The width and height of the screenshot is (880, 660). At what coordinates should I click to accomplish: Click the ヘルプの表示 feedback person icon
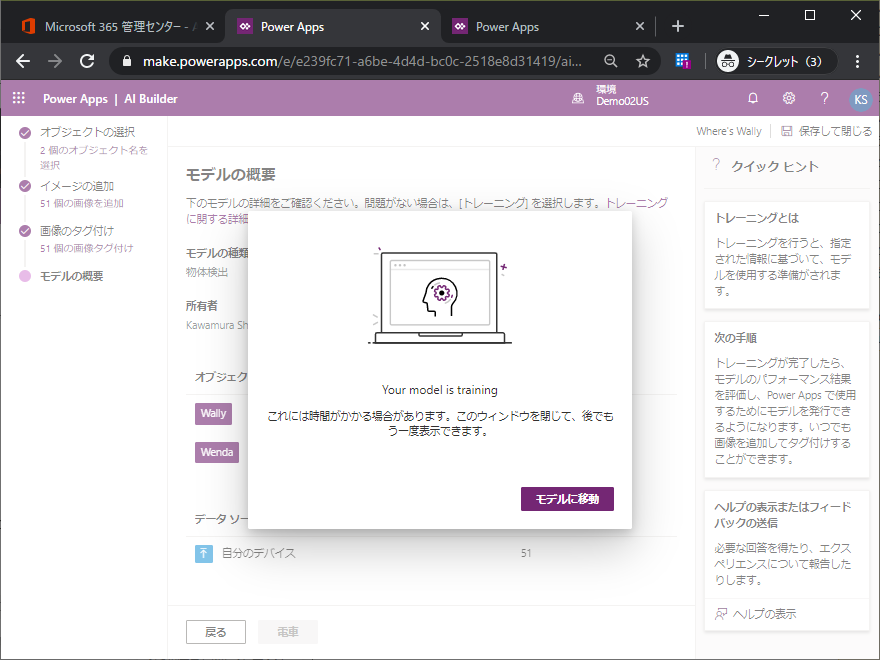pyautogui.click(x=721, y=614)
